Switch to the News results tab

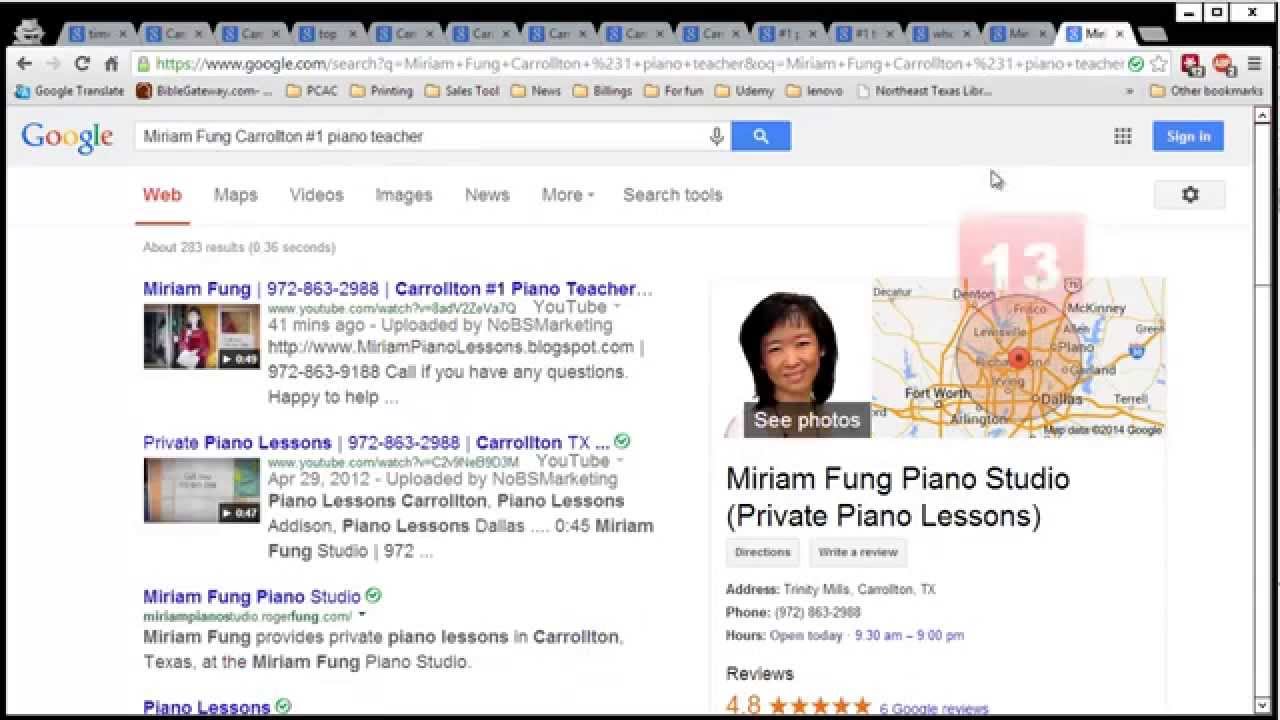pos(487,195)
